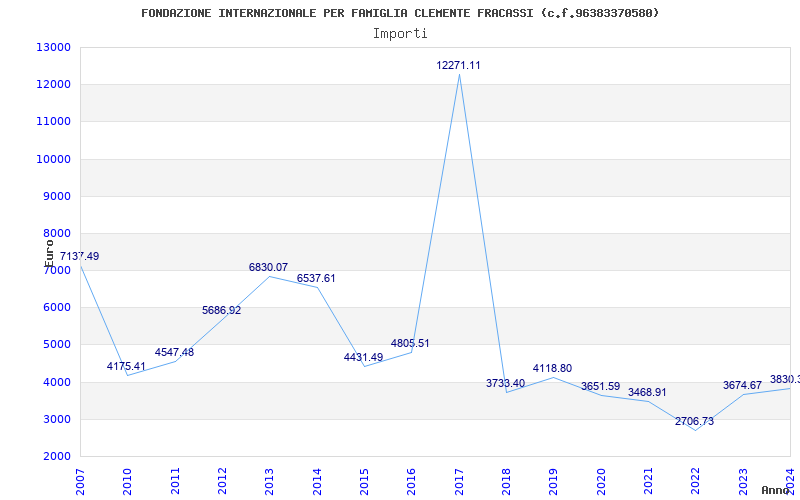800x500 pixels.
Task: Click the y-axis tick 9000
Action: tap(56, 196)
